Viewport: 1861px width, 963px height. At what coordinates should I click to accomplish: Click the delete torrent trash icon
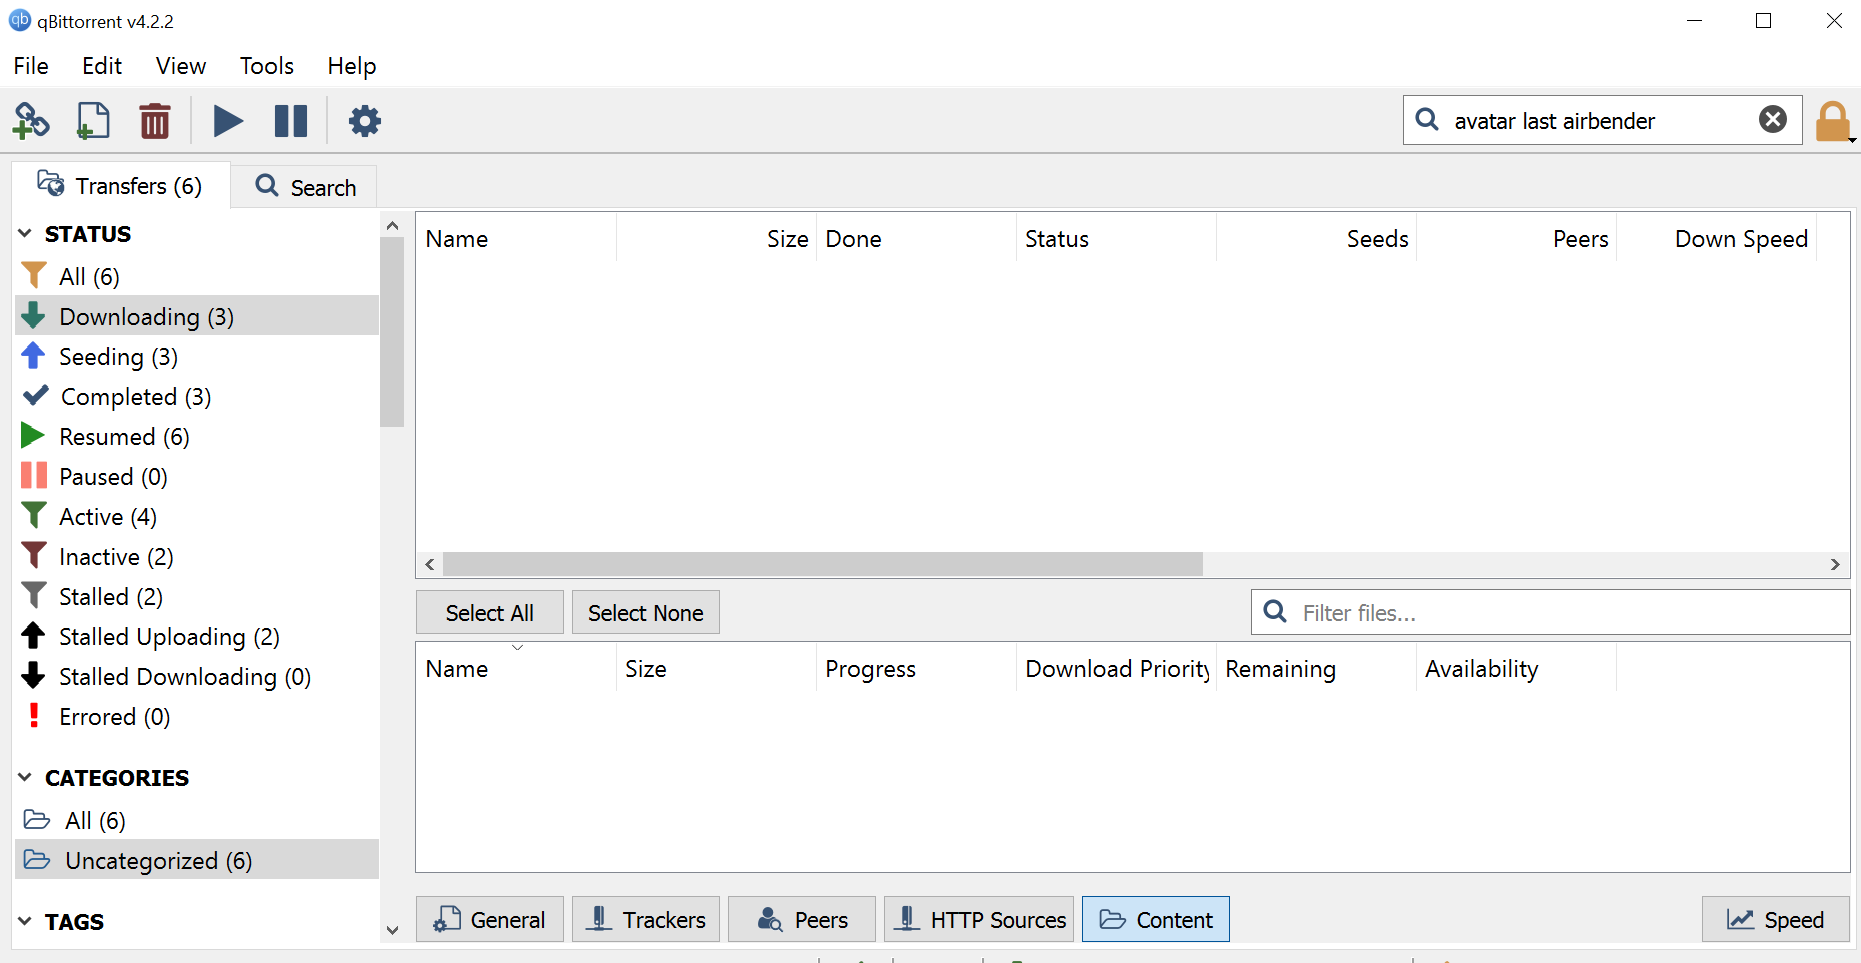(155, 120)
